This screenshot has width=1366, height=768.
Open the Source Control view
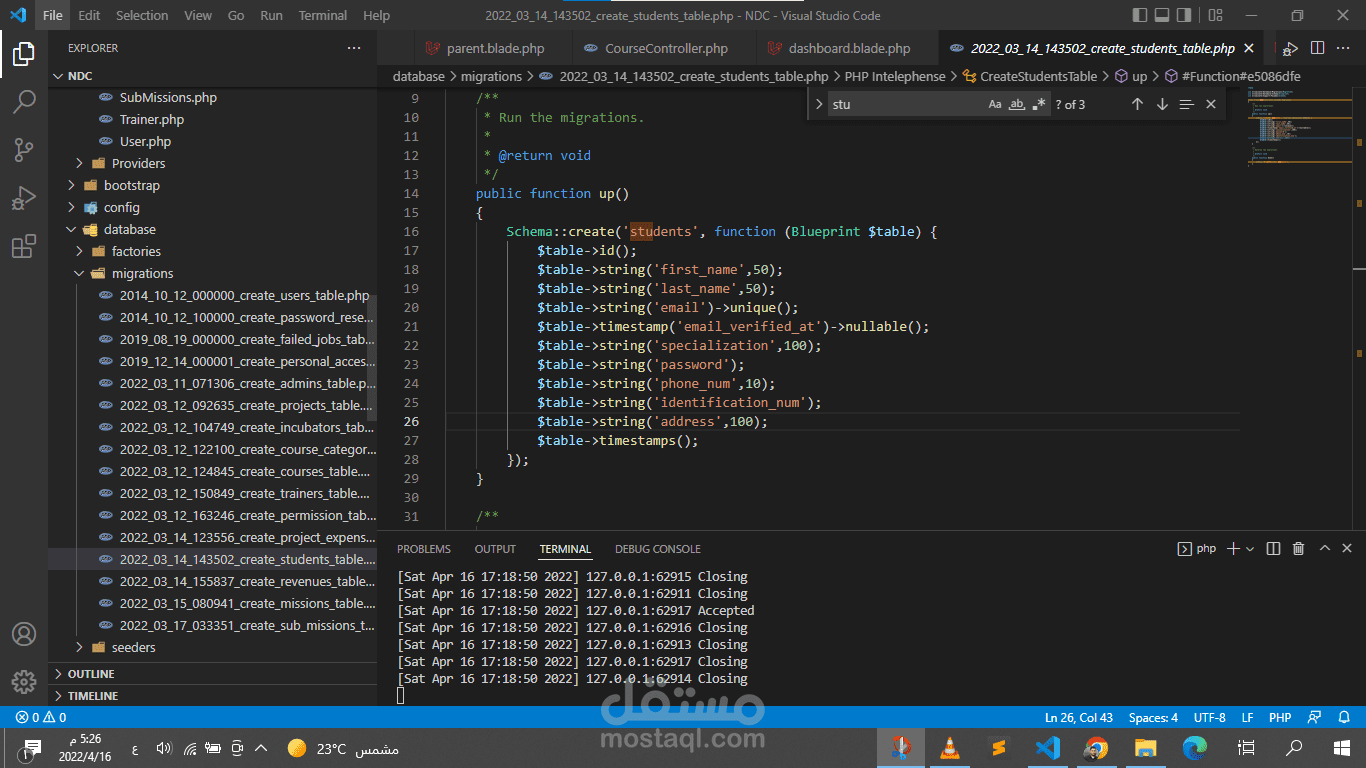(x=24, y=150)
